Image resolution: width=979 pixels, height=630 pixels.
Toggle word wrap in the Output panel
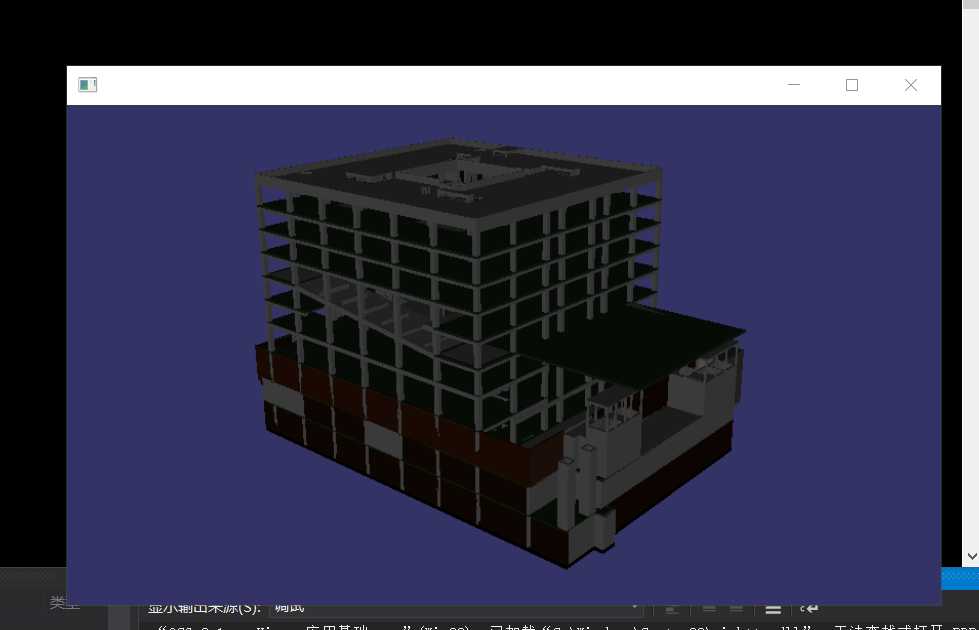pyautogui.click(x=809, y=608)
